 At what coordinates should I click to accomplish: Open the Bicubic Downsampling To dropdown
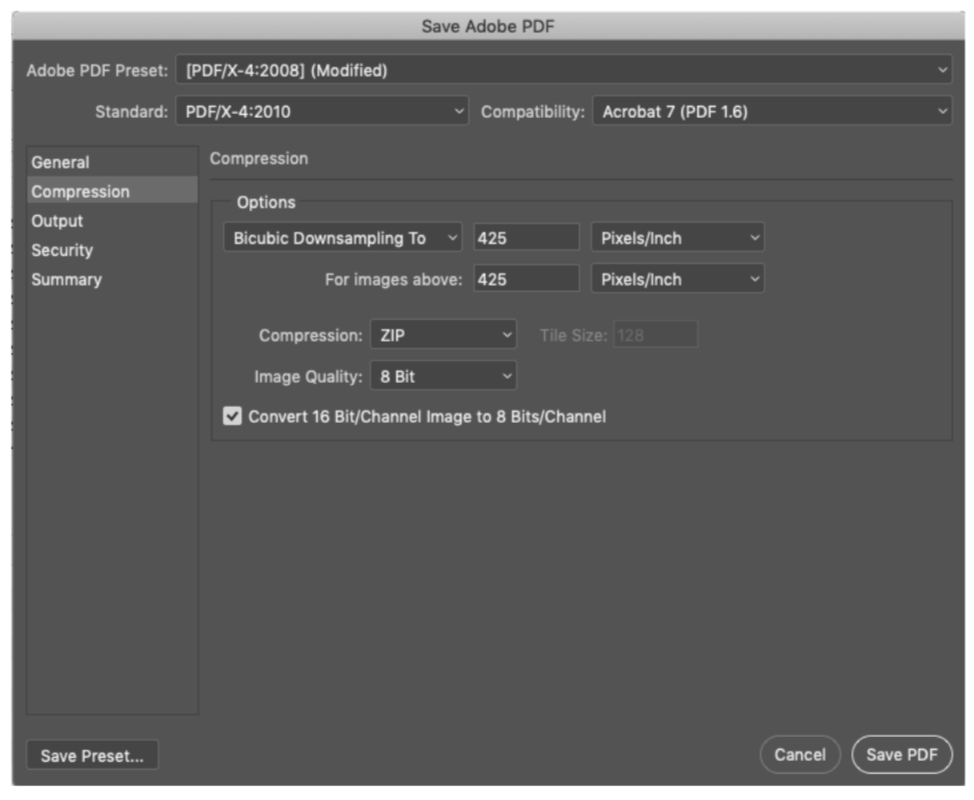[343, 237]
